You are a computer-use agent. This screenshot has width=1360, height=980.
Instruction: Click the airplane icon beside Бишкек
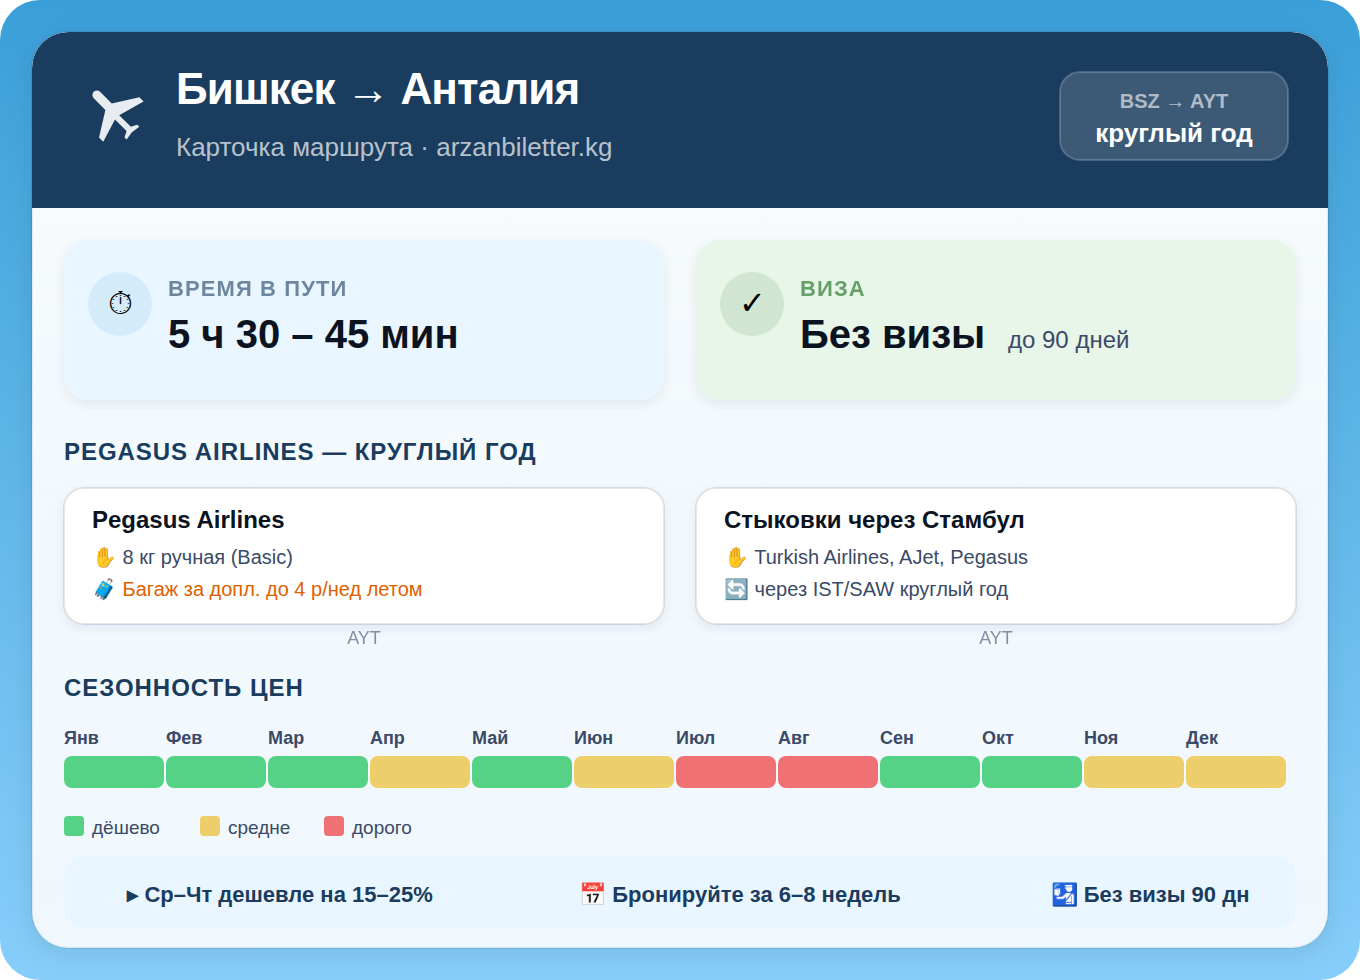click(x=117, y=112)
